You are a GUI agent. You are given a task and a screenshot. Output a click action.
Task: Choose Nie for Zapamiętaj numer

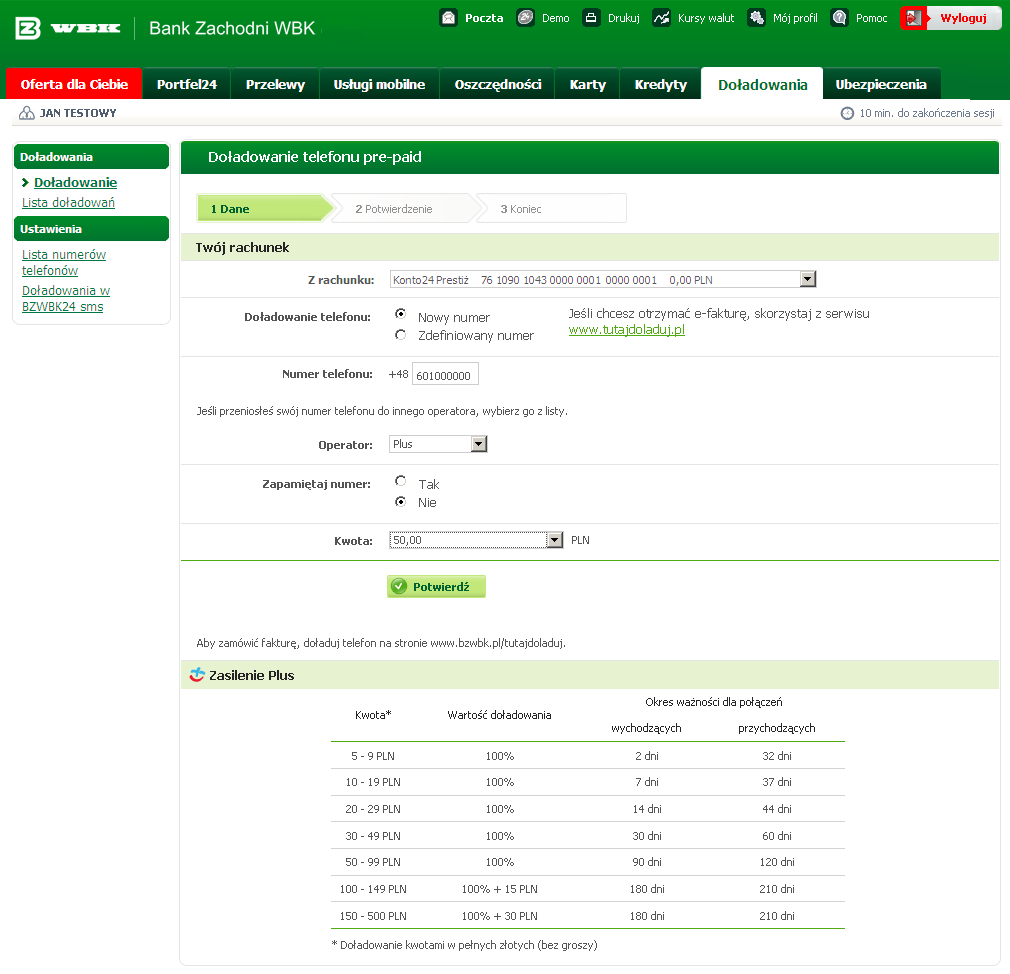click(401, 501)
